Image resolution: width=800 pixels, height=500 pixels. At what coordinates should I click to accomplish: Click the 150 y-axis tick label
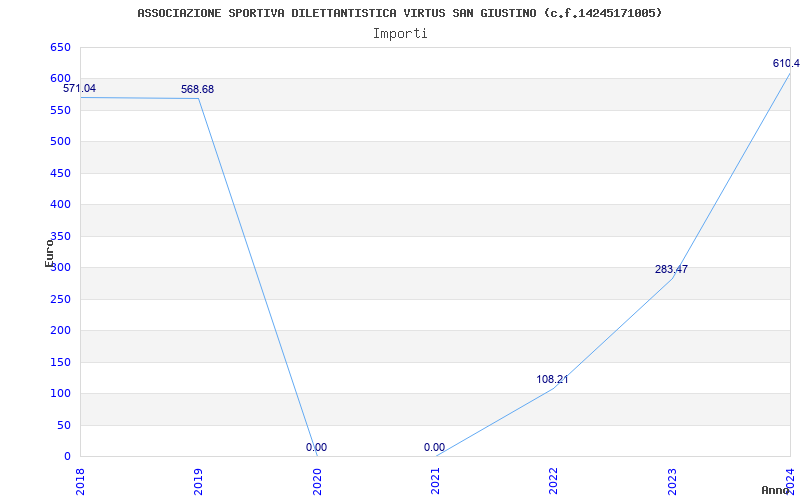[x=60, y=362]
